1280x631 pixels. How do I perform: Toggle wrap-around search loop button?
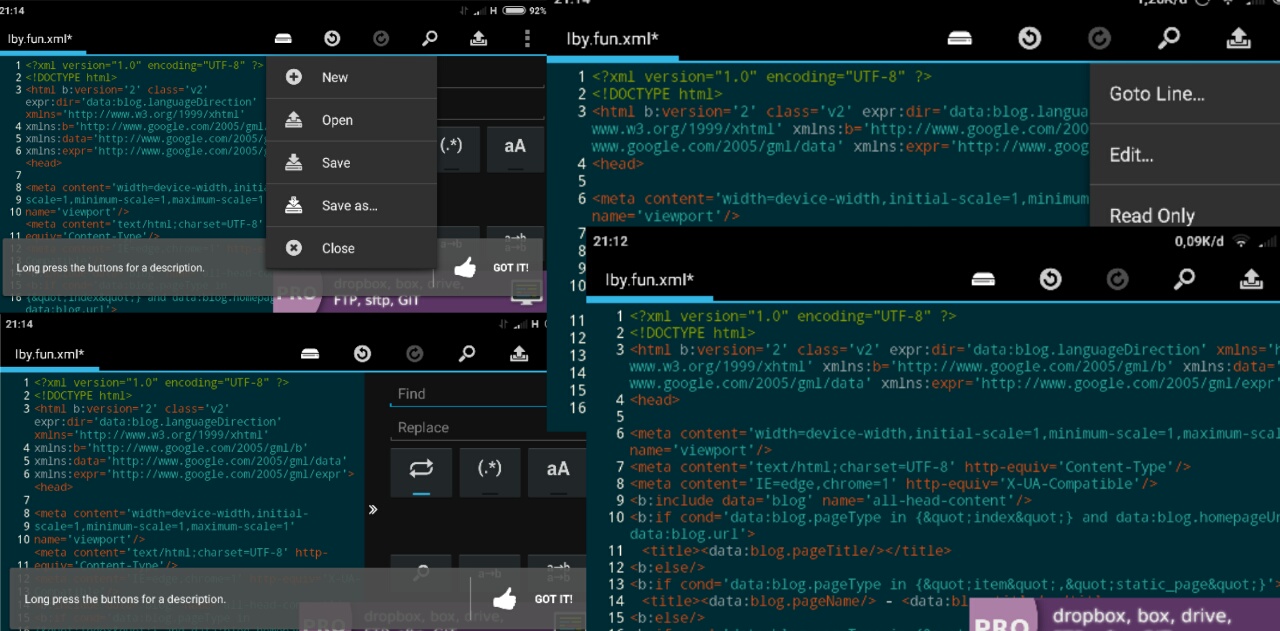tap(421, 471)
